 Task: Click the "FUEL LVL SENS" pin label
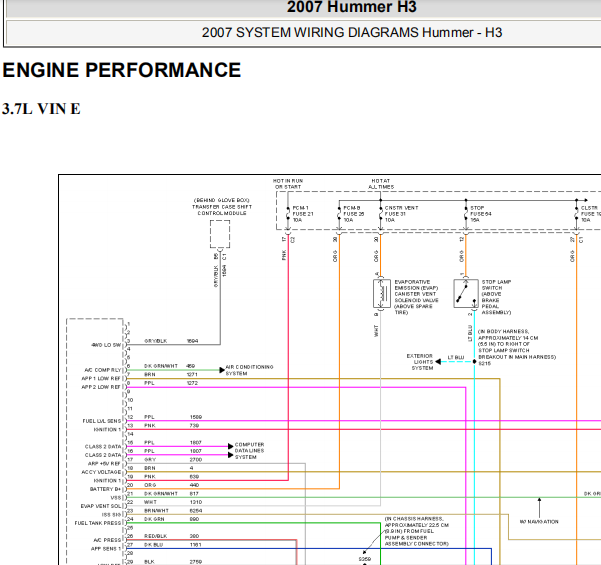point(102,421)
